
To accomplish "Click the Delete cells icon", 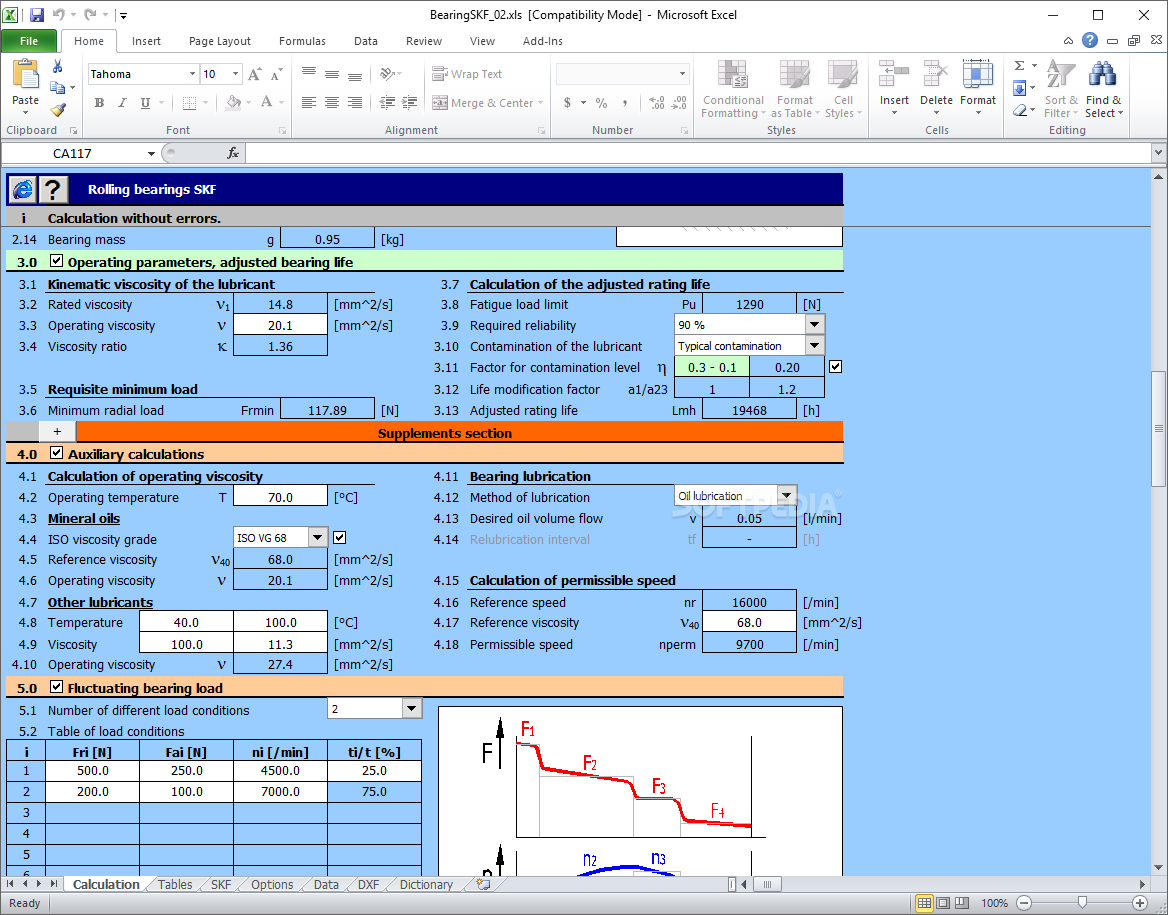I will (x=936, y=75).
